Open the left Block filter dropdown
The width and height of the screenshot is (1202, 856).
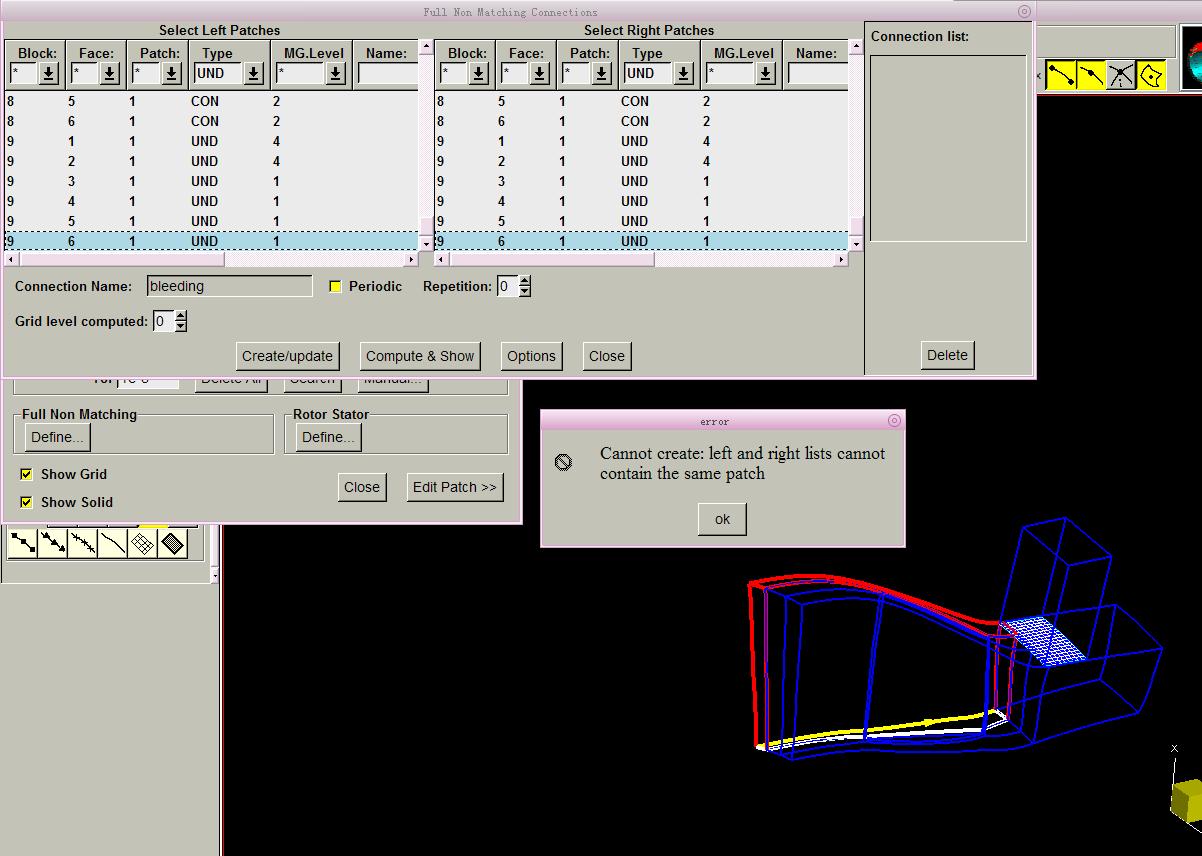click(x=49, y=73)
